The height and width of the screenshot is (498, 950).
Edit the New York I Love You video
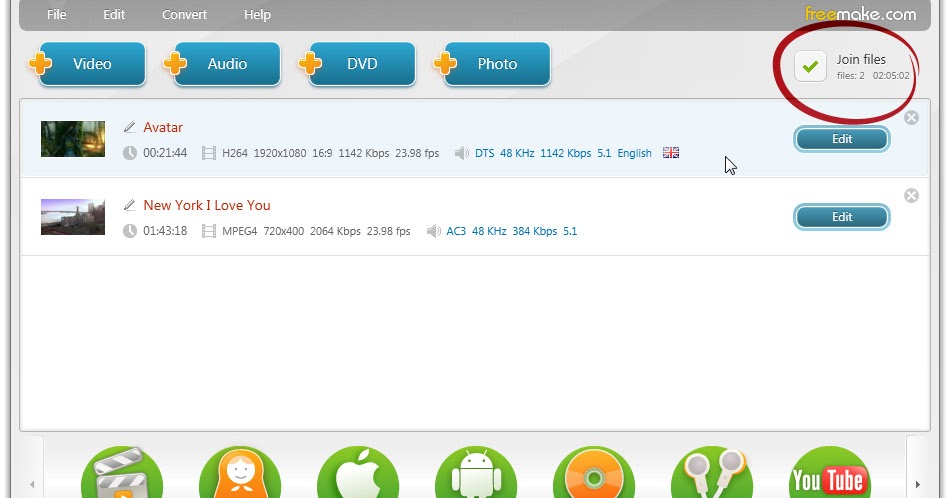pyautogui.click(x=842, y=217)
